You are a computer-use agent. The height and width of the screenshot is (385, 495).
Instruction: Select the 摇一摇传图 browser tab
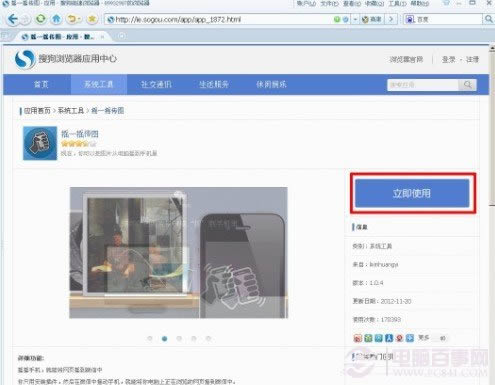pos(62,37)
